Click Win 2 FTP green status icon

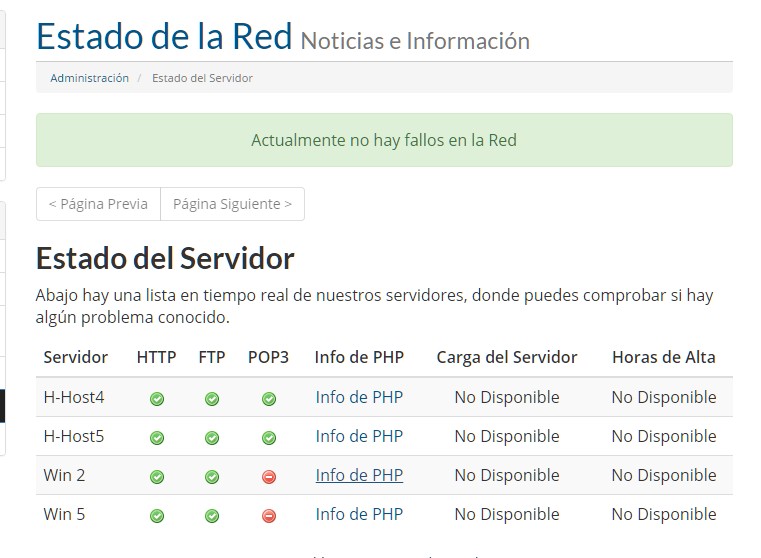point(212,477)
